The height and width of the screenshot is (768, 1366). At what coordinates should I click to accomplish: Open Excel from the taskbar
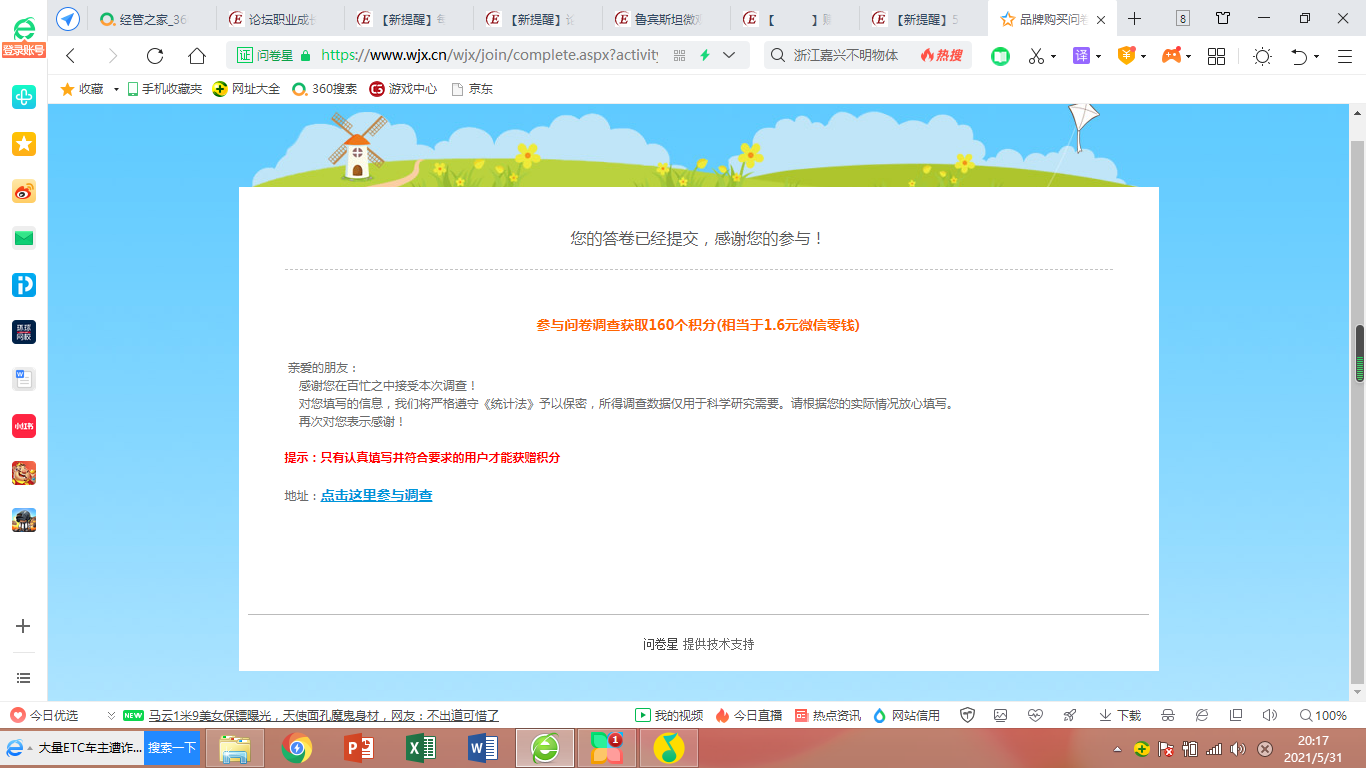(420, 748)
